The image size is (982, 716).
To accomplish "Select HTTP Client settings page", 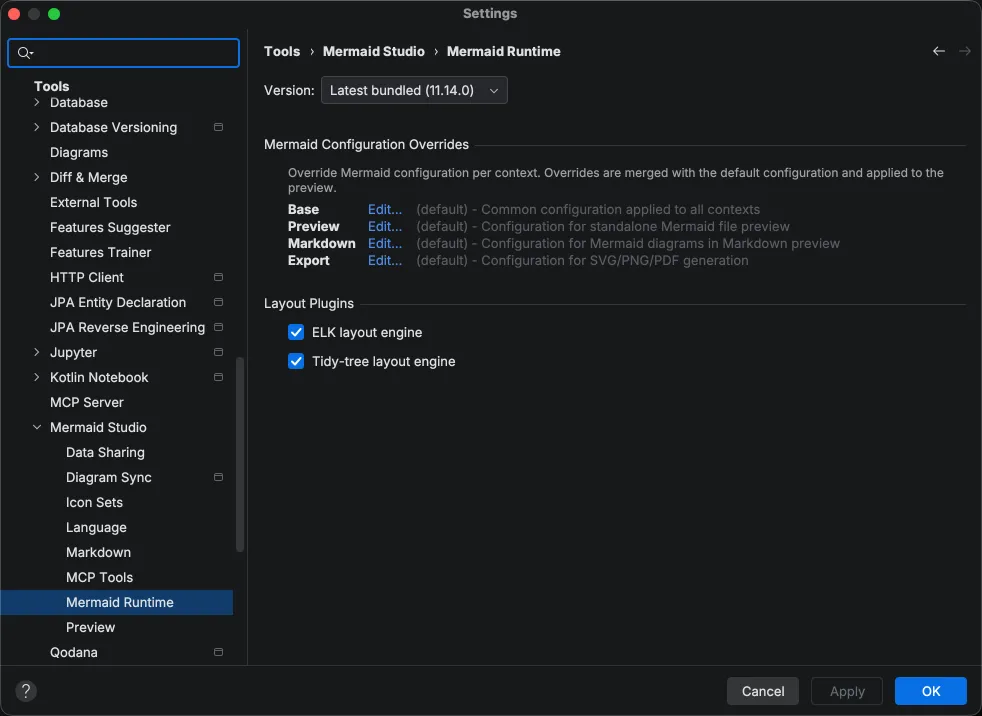I will click(x=87, y=277).
